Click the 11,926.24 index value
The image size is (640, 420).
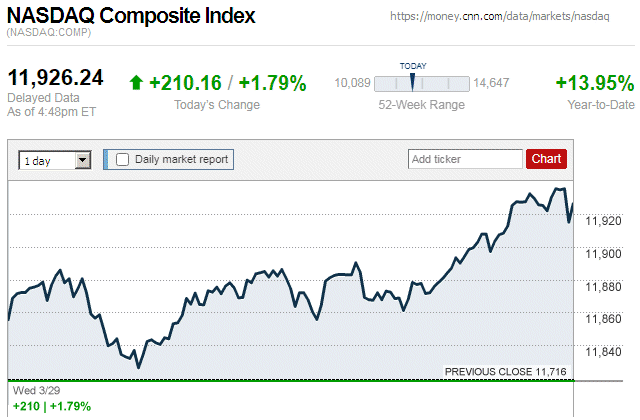click(x=56, y=78)
